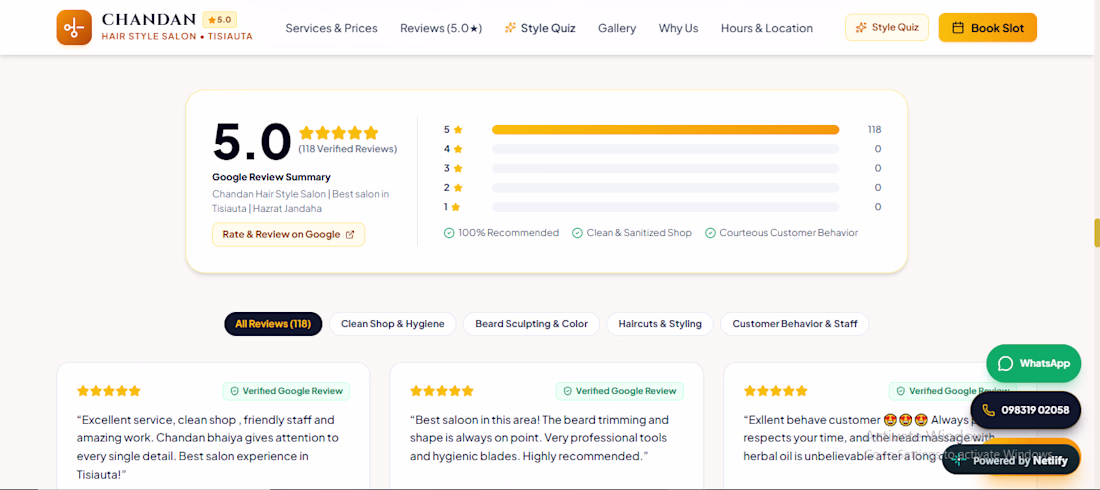
Task: Click the orange scissors salon logo icon
Action: (x=74, y=27)
